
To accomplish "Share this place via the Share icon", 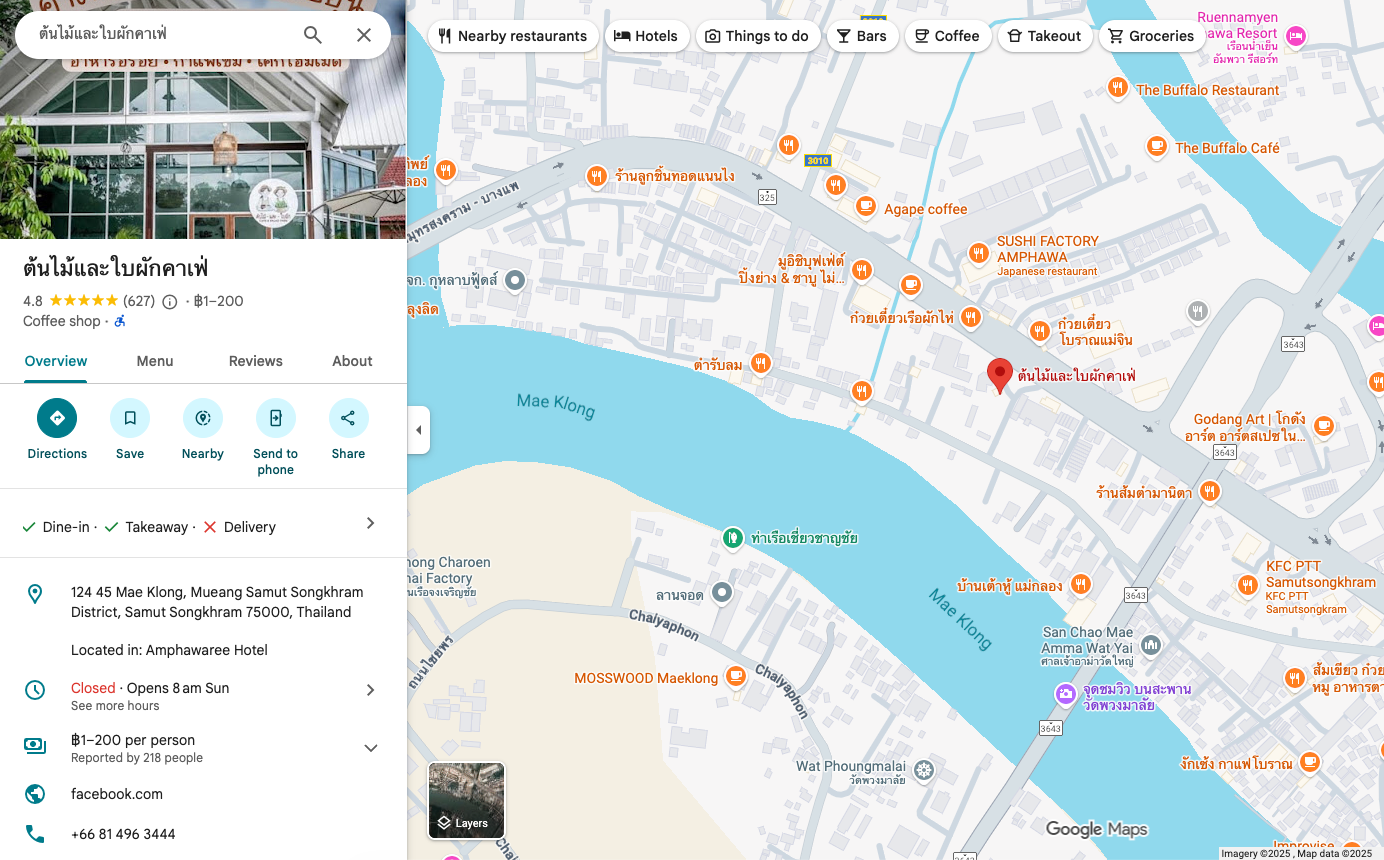I will tap(348, 418).
